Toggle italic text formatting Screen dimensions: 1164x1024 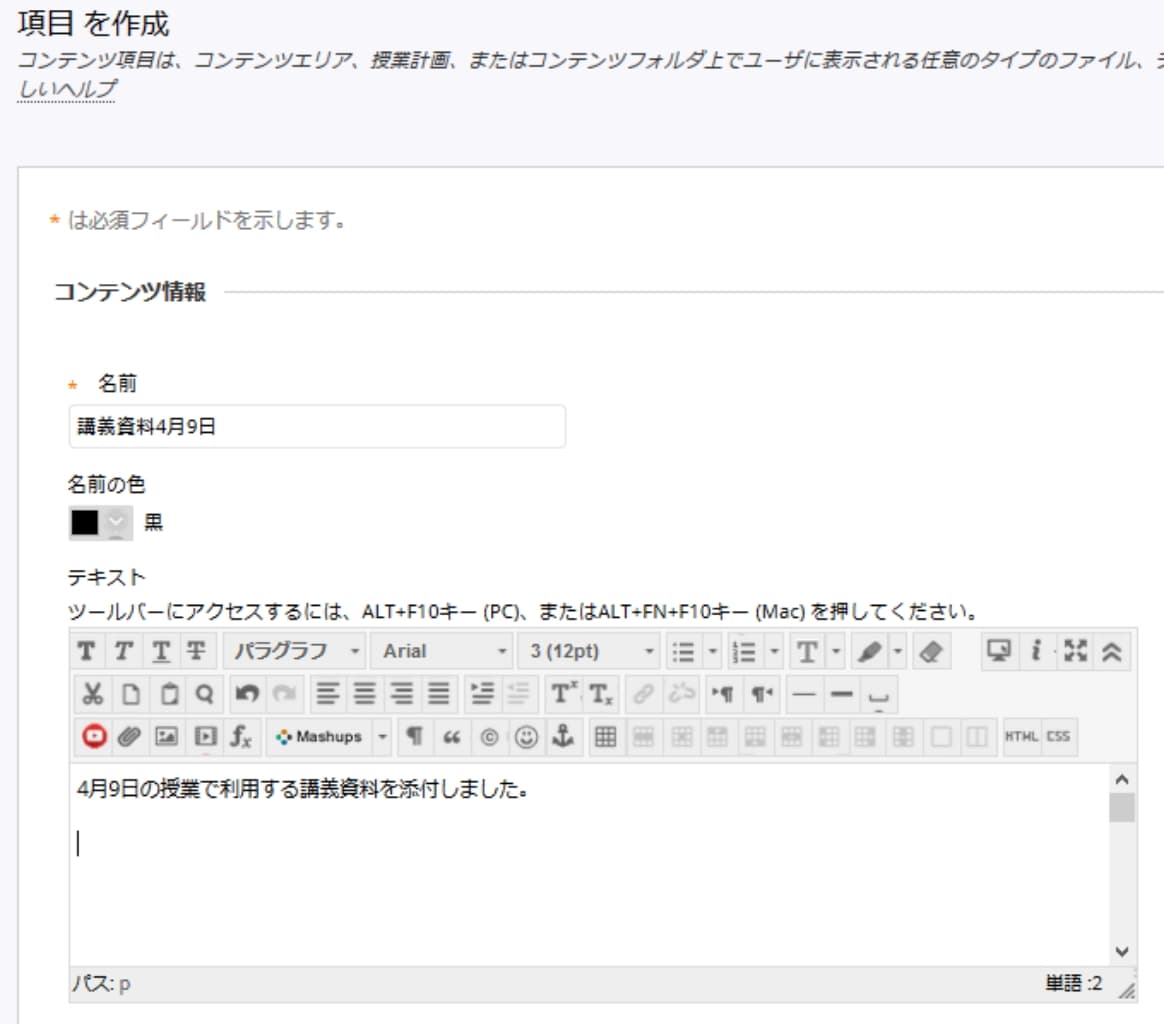pyautogui.click(x=123, y=651)
